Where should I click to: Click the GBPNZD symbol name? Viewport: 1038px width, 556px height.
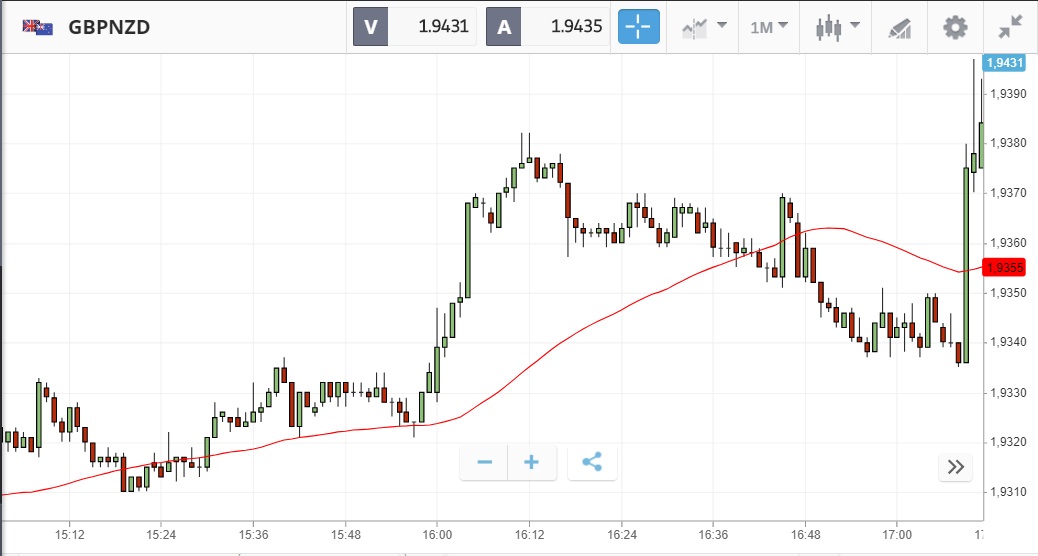(x=109, y=27)
